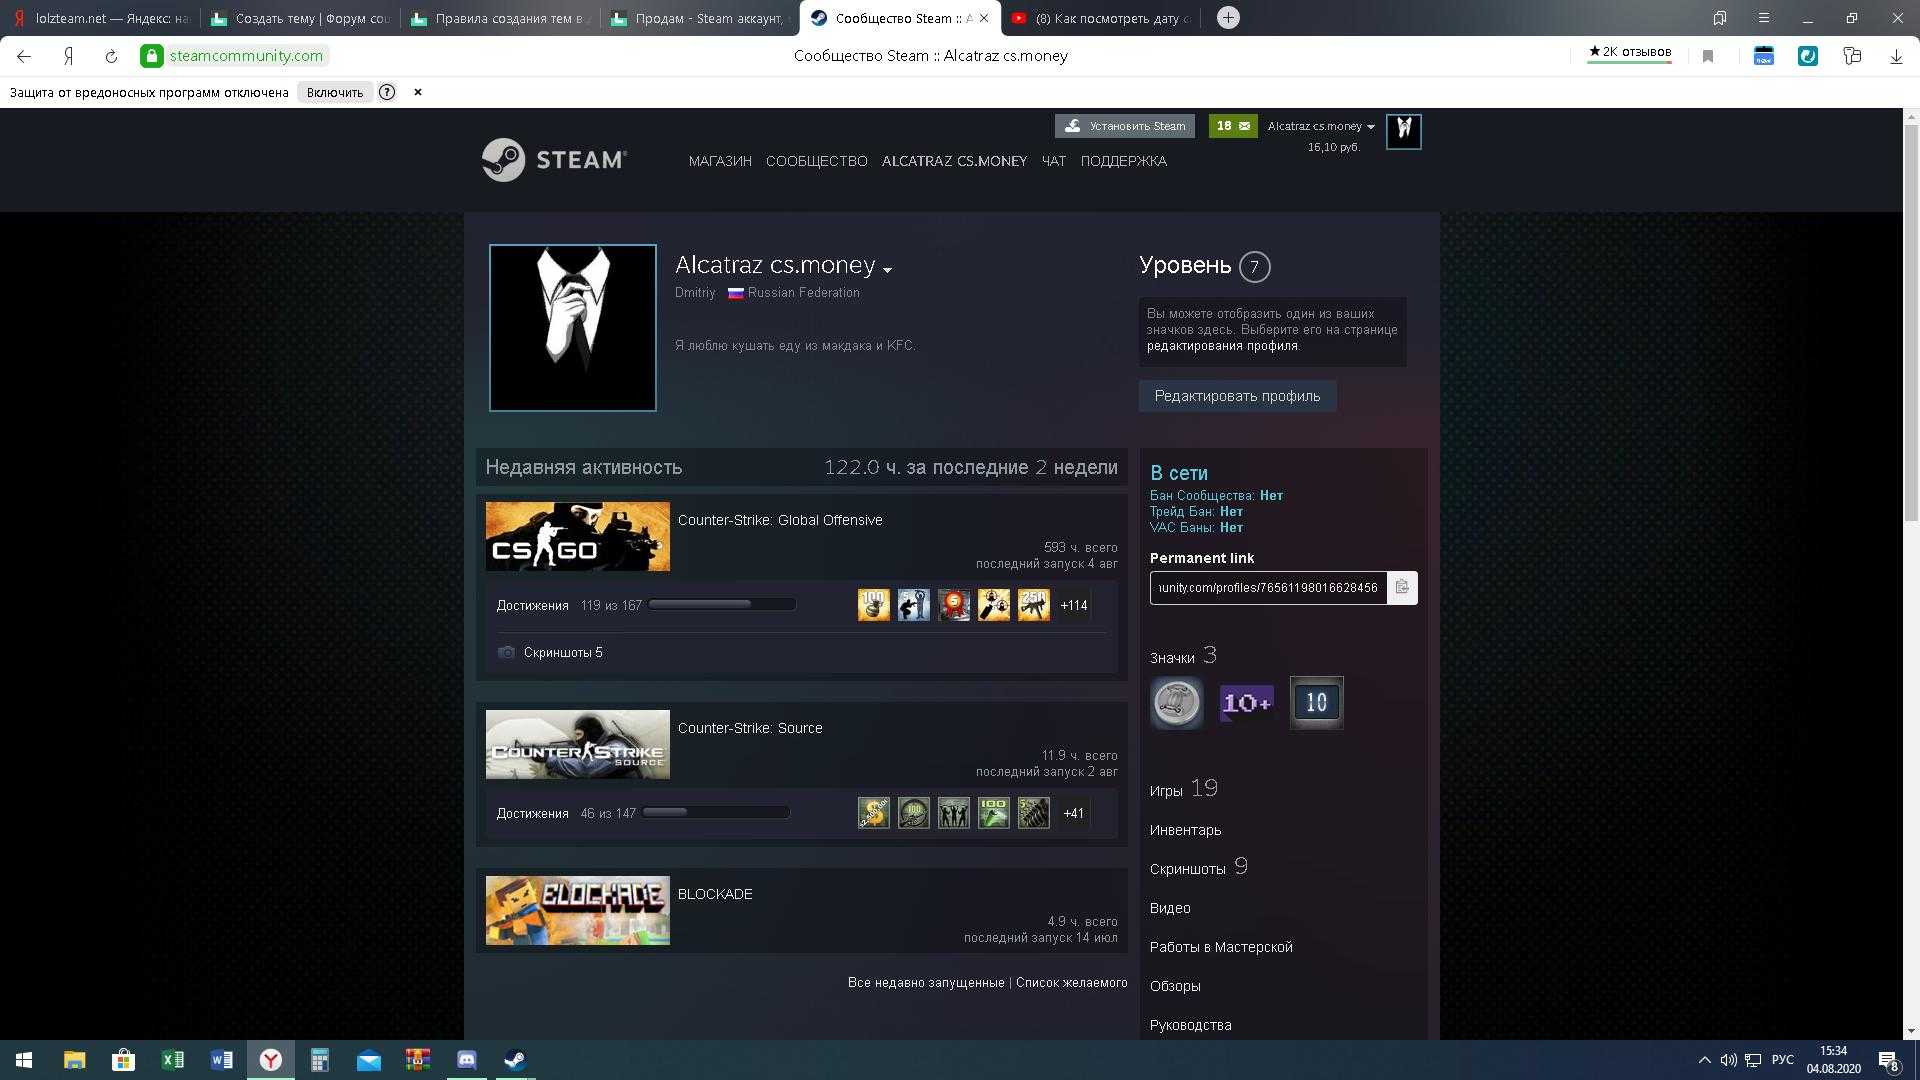Copy permanent link with clipboard icon
1920x1080 pixels.
click(1402, 587)
